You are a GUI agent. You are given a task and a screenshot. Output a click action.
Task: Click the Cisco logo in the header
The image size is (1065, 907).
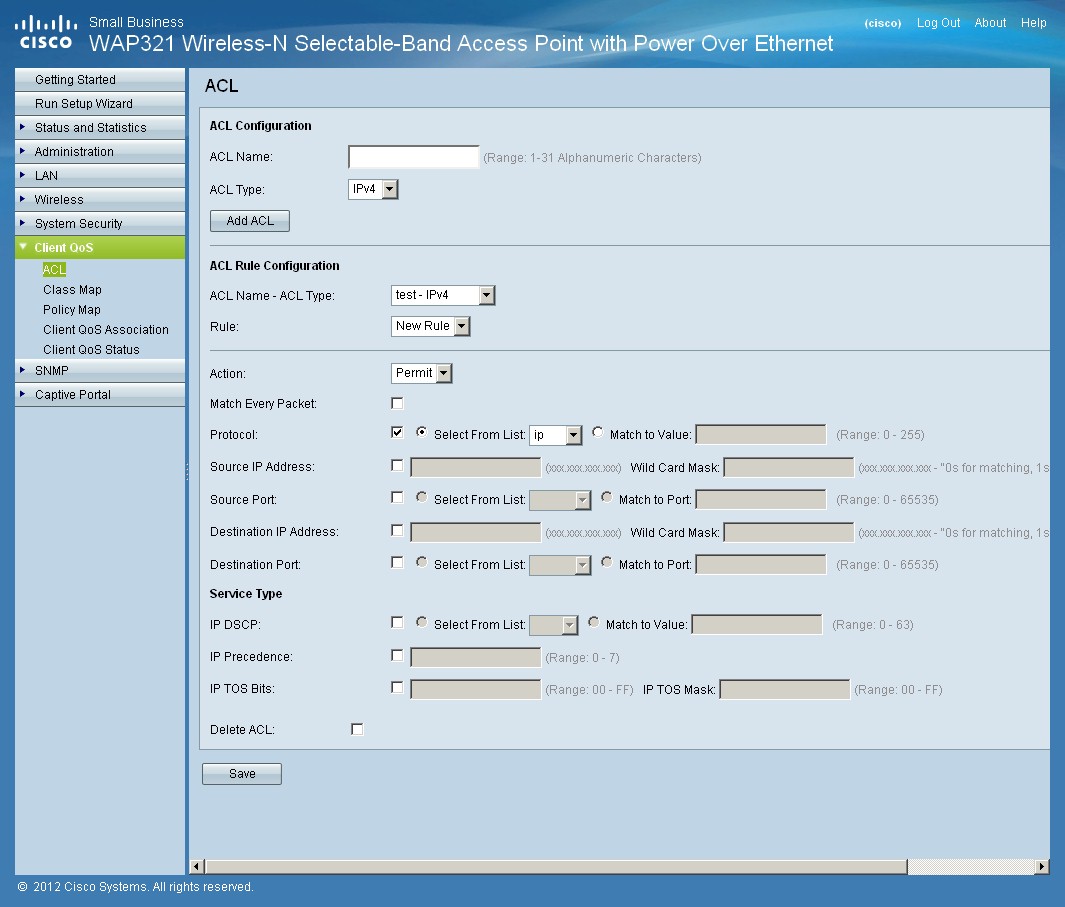point(46,33)
